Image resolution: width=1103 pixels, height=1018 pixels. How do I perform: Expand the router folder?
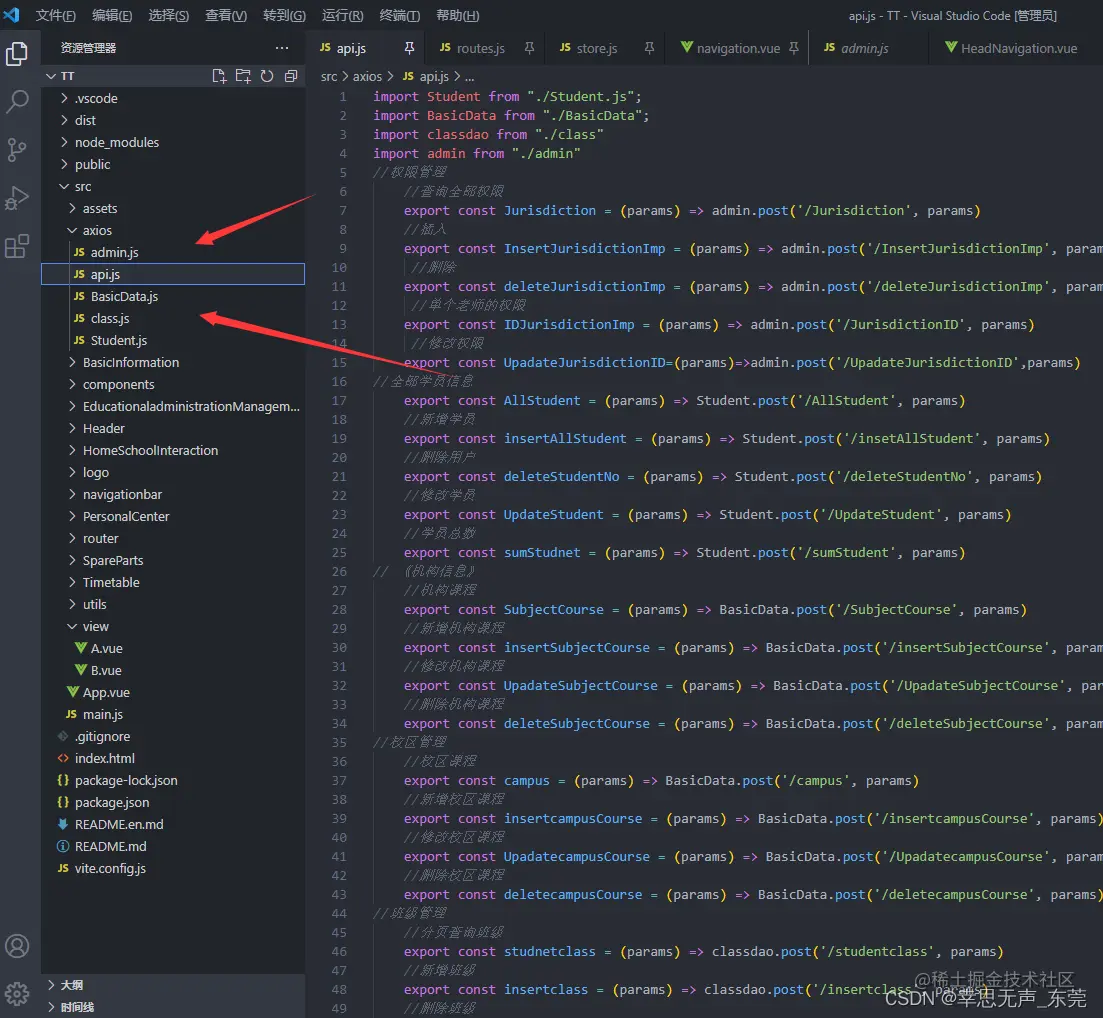173,538
